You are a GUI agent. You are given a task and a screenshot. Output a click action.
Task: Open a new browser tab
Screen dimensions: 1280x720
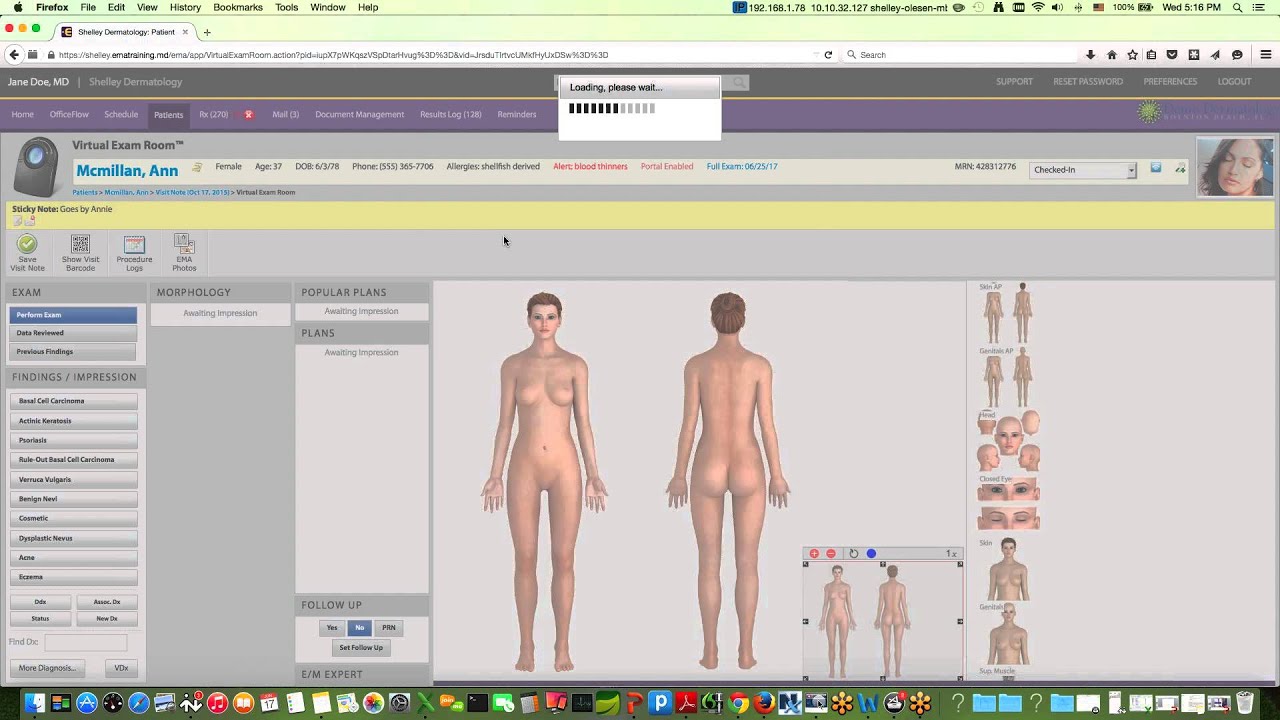click(207, 32)
